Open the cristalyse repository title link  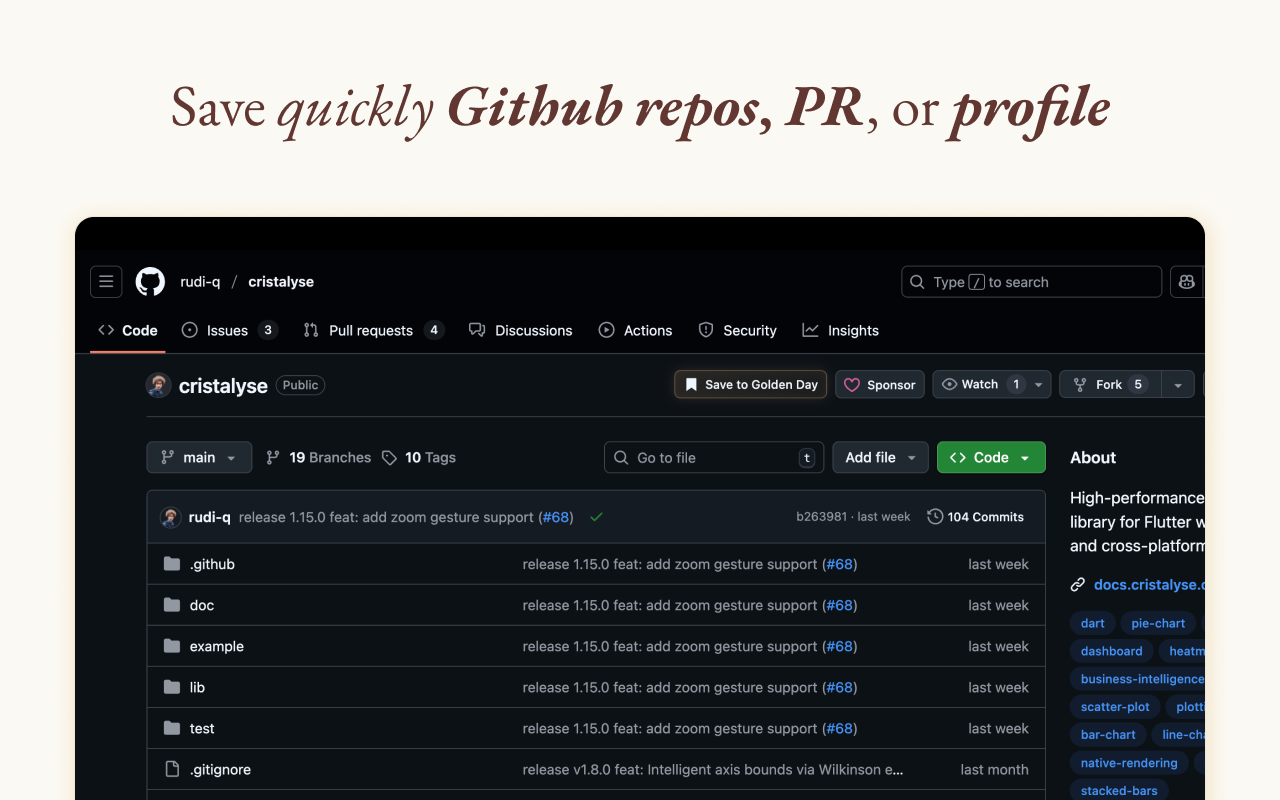223,386
